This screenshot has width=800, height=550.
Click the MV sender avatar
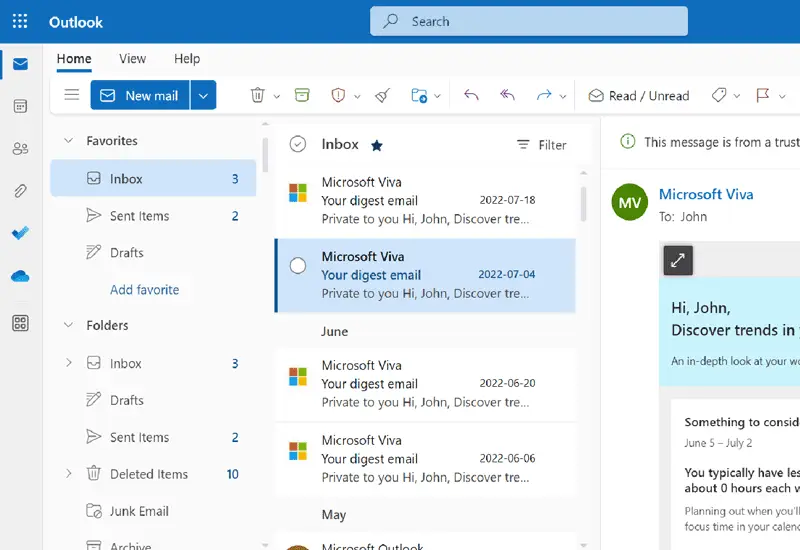click(x=630, y=202)
